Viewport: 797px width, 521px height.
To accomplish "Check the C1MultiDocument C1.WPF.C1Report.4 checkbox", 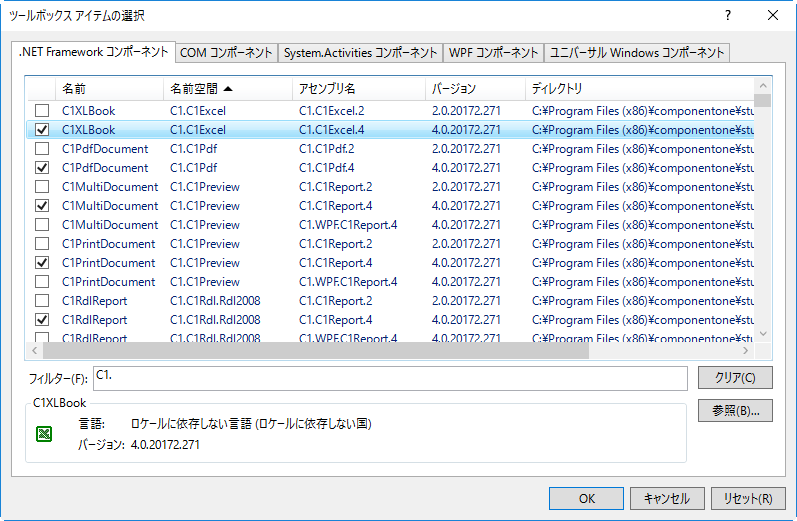I will pyautogui.click(x=42, y=224).
